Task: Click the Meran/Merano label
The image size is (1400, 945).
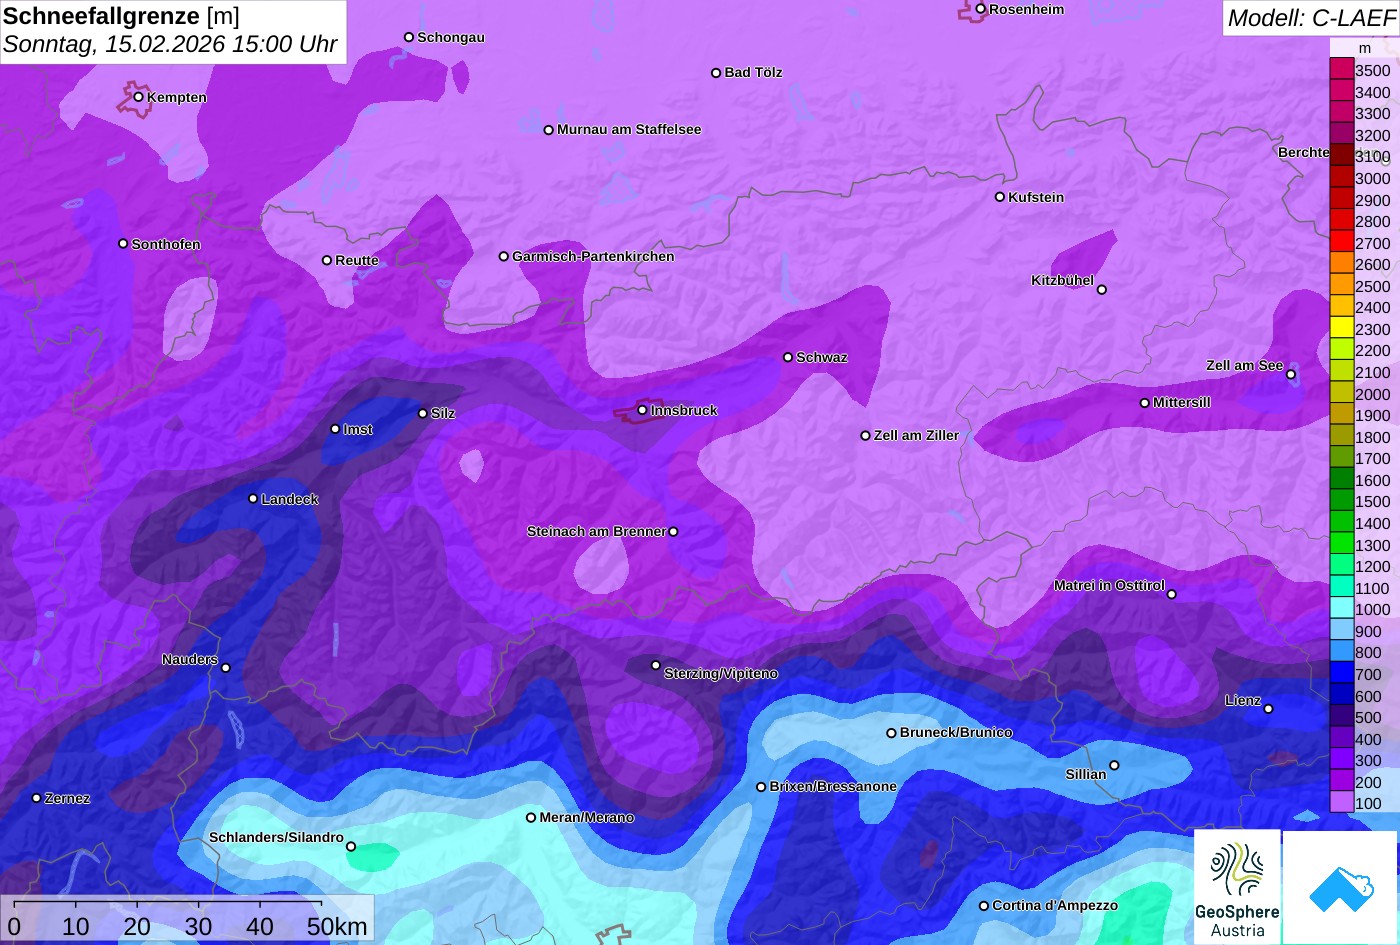Action: [587, 818]
